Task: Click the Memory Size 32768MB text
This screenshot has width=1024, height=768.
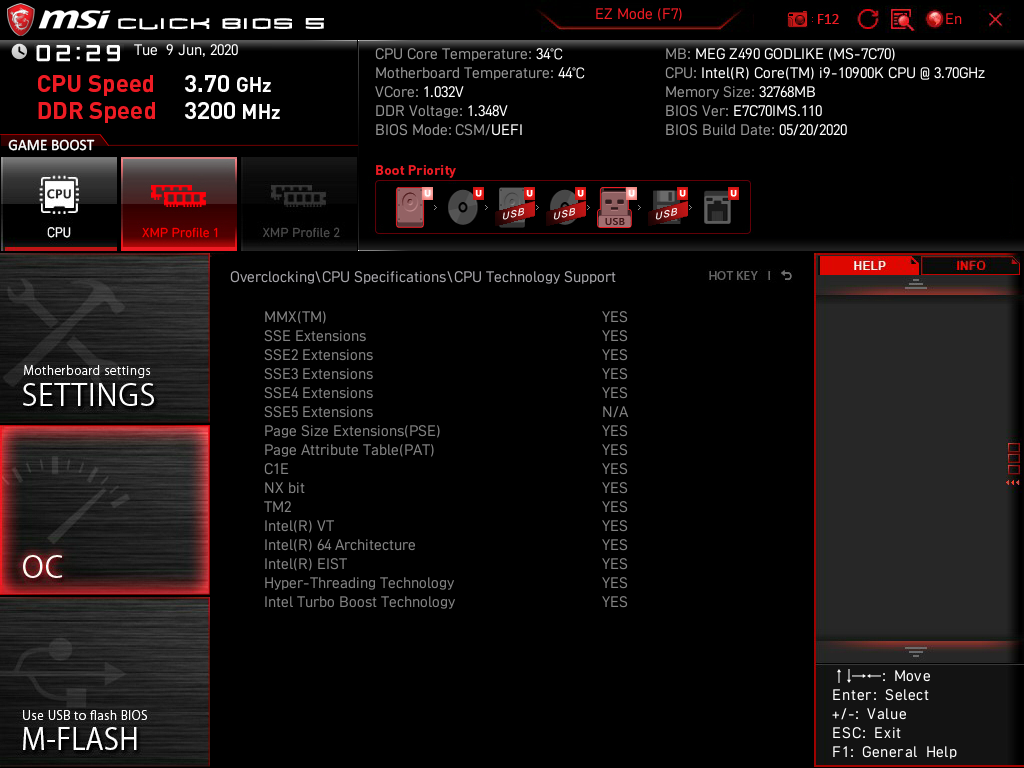Action: point(740,92)
